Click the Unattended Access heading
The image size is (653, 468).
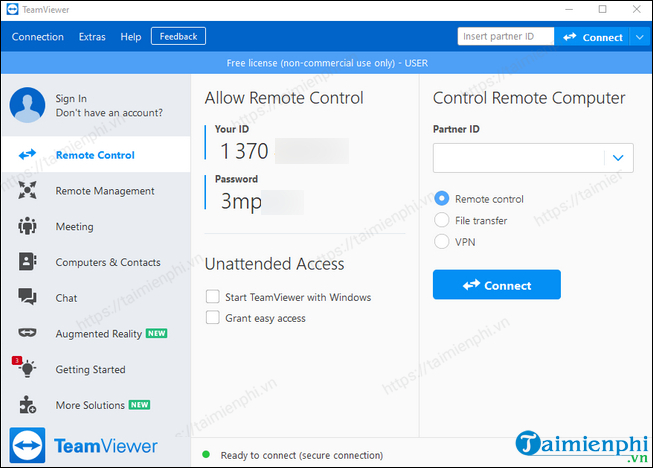[274, 264]
